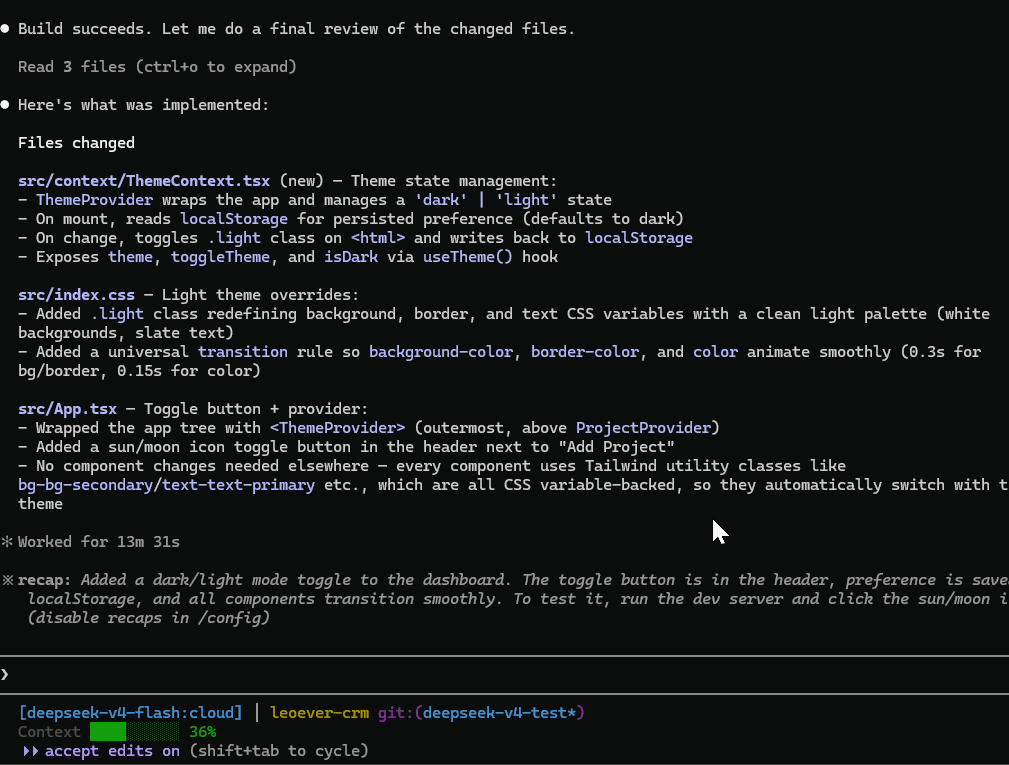1009x765 pixels.
Task: Click the 36% context usage indicator
Action: tap(203, 732)
